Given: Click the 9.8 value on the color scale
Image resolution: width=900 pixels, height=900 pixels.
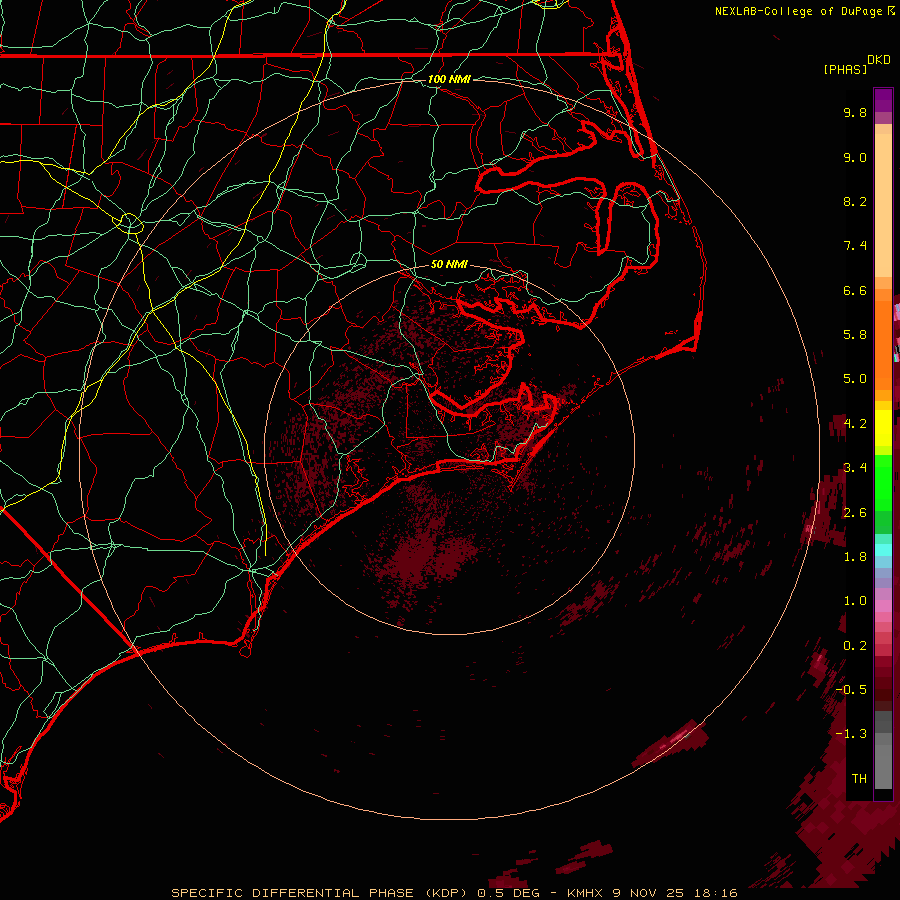Looking at the screenshot, I should (x=855, y=112).
